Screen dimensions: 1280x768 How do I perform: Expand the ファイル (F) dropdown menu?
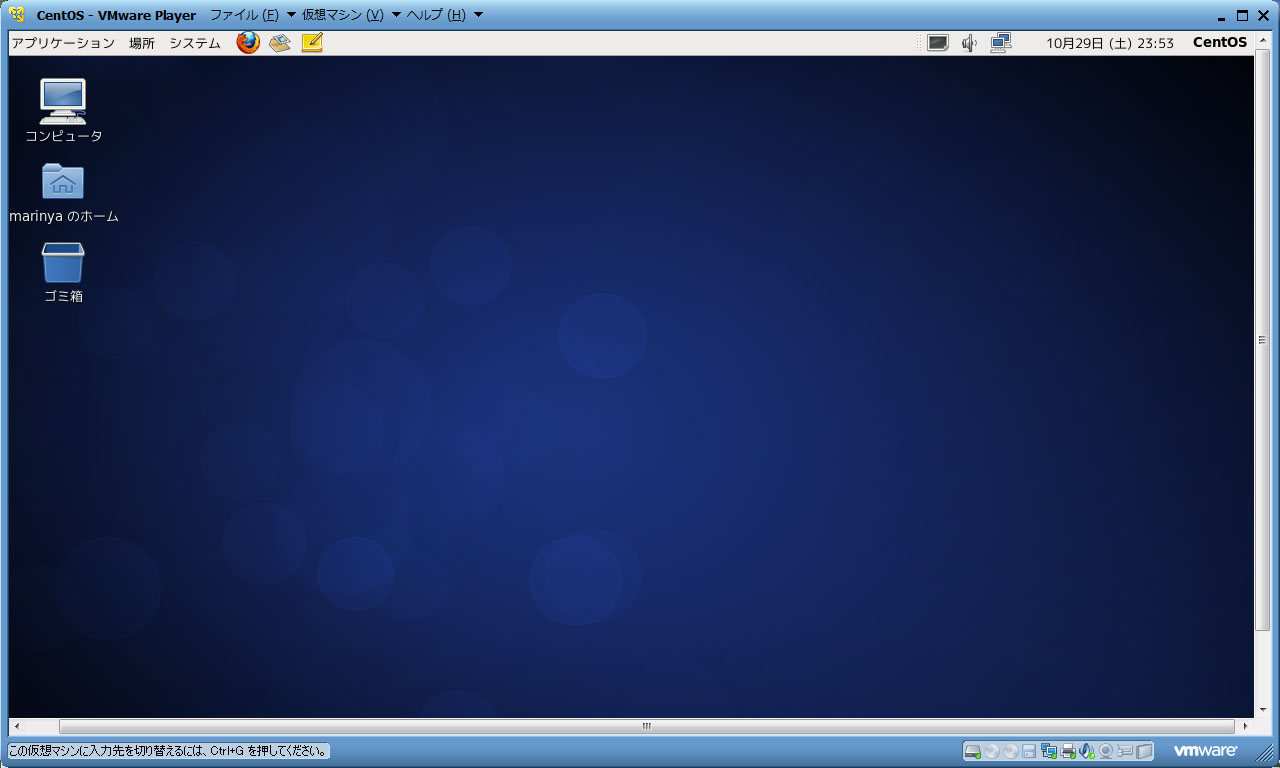click(x=244, y=15)
